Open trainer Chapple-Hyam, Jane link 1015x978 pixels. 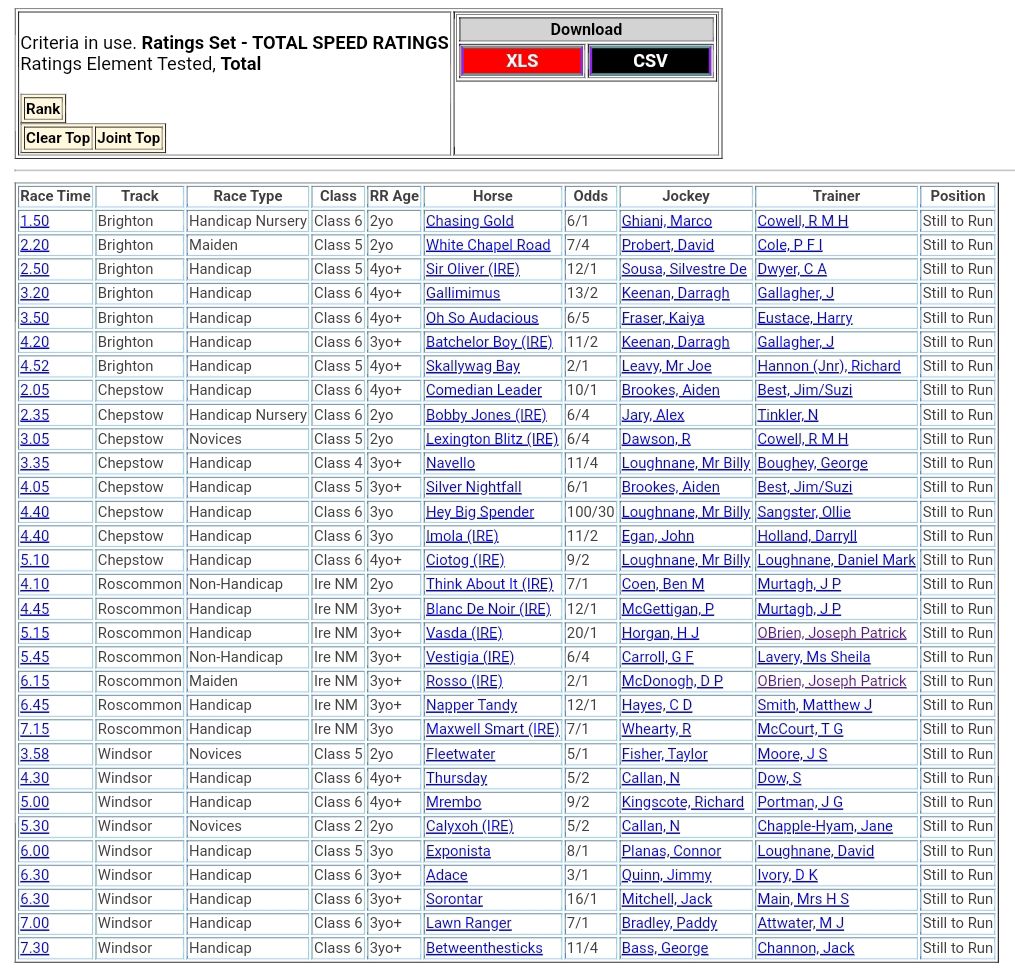(x=824, y=826)
